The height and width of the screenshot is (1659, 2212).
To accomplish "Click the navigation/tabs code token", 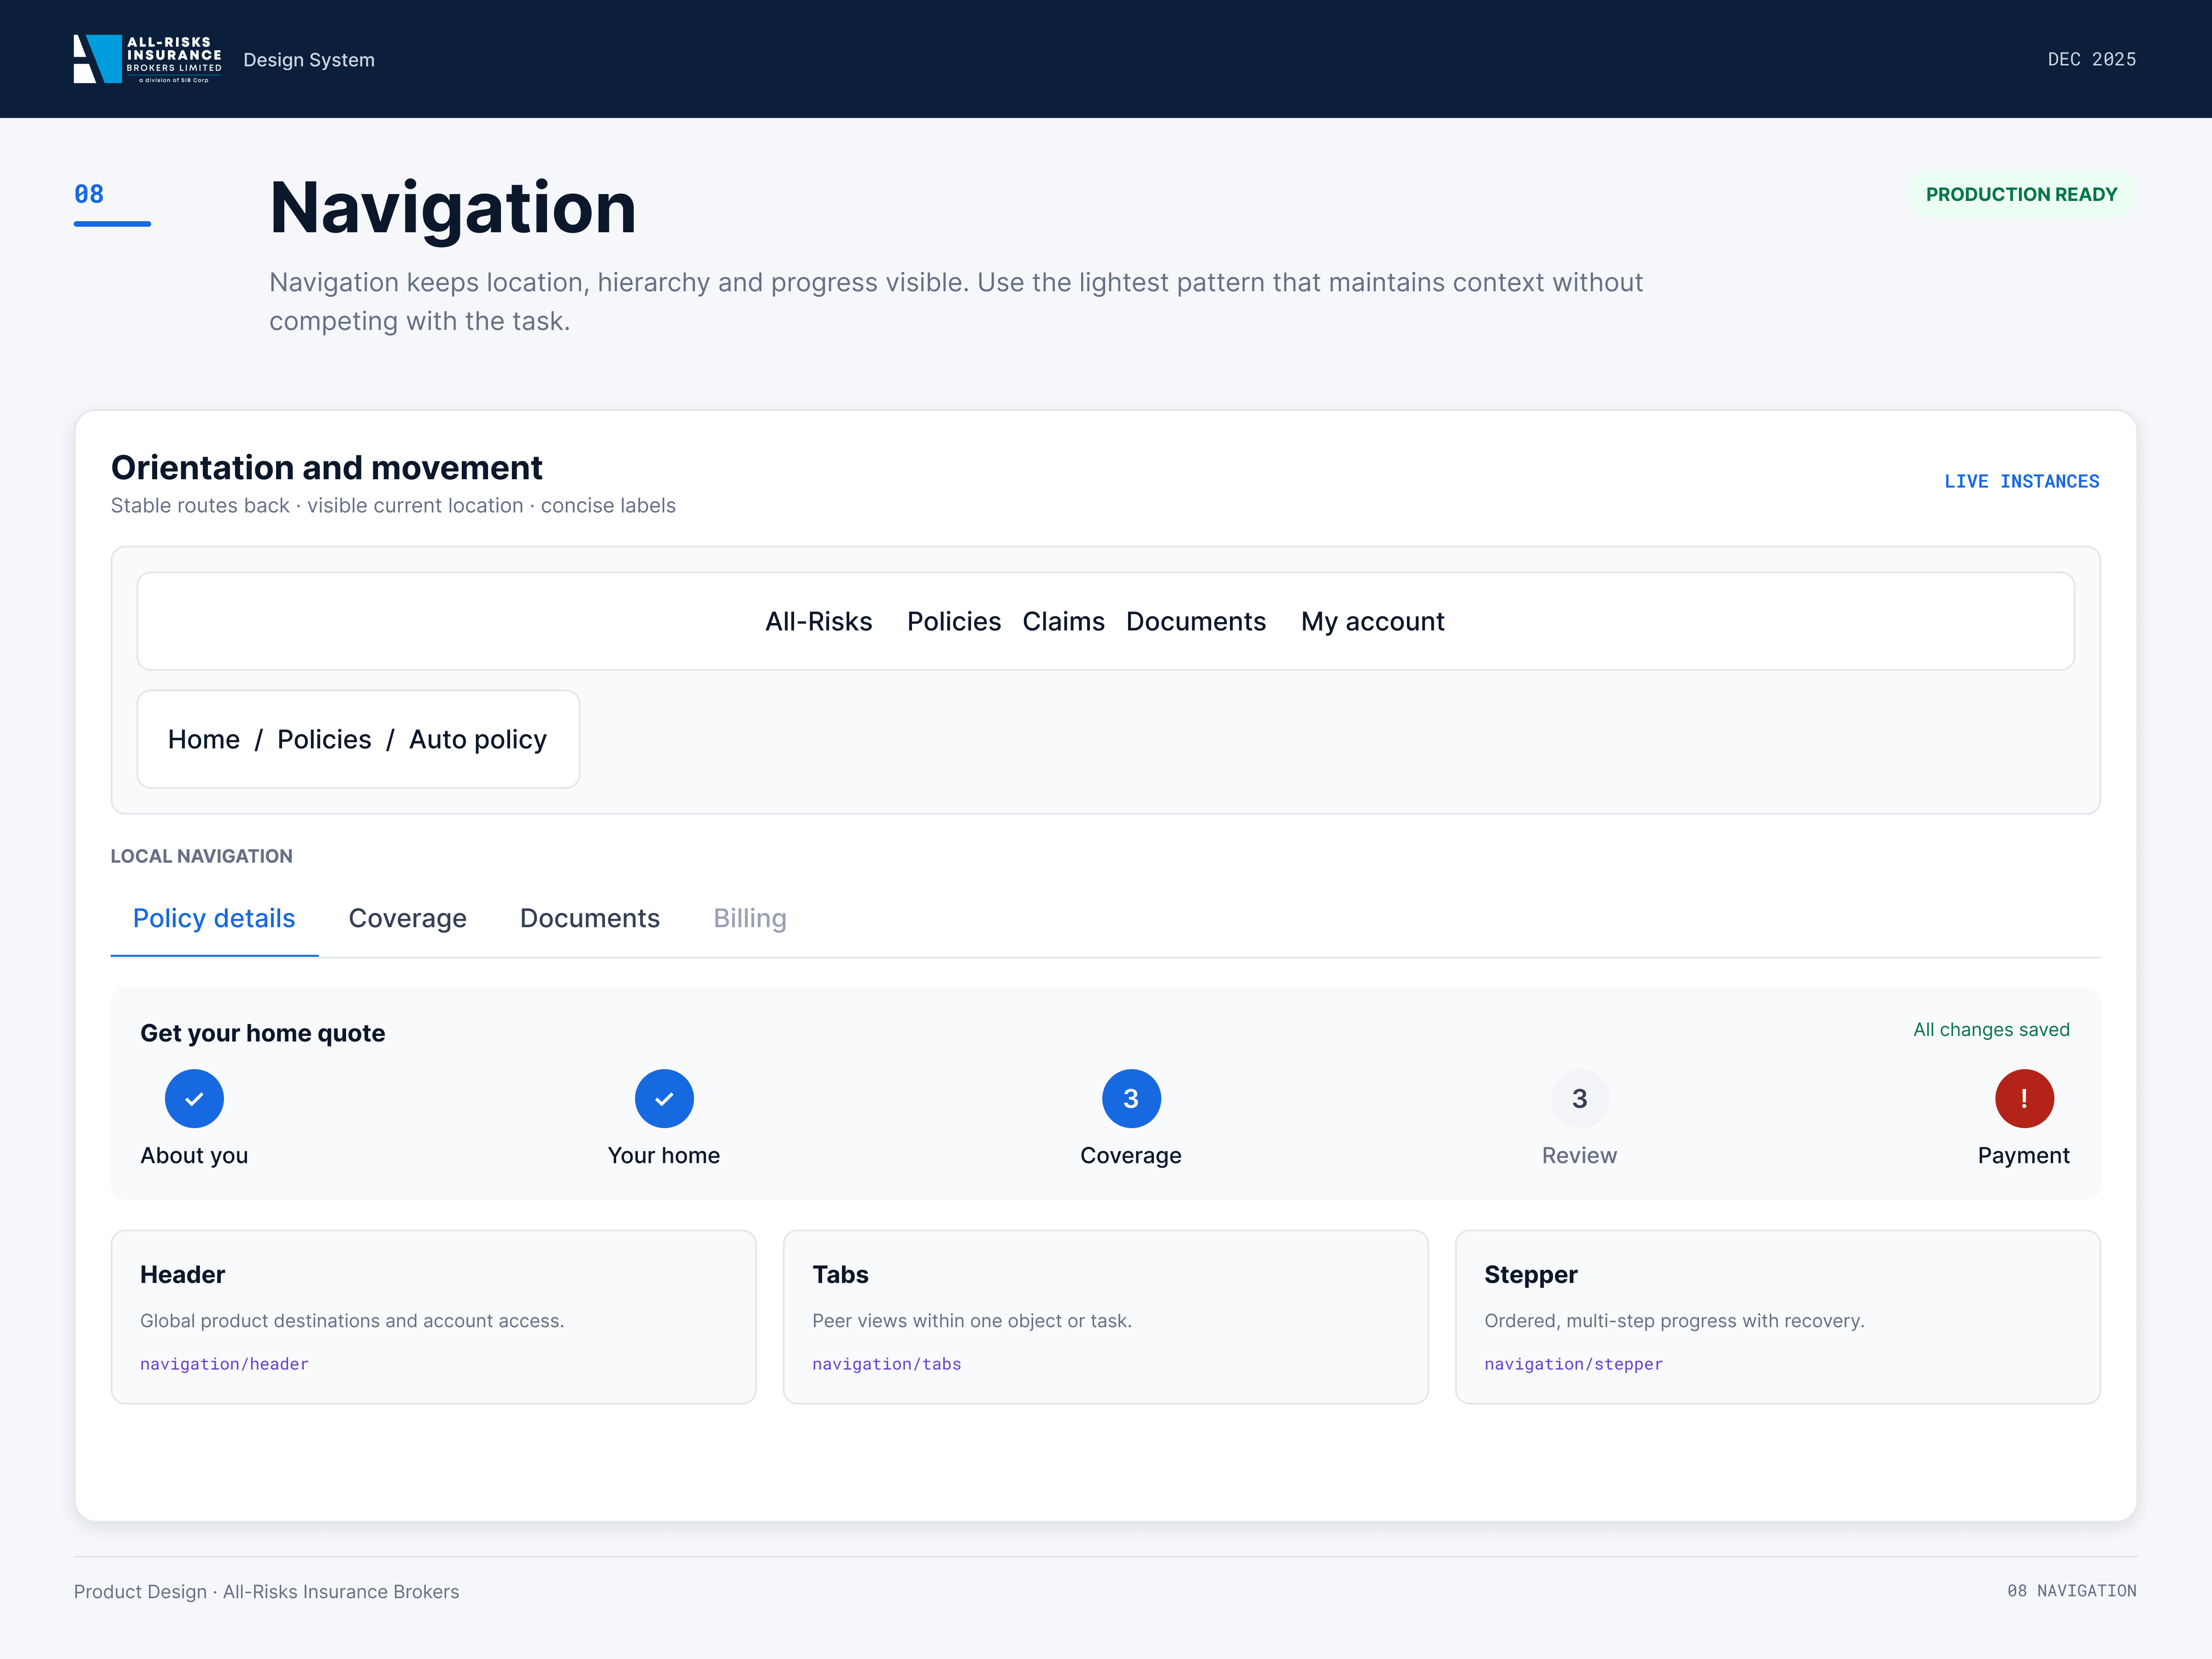I will click(886, 1364).
